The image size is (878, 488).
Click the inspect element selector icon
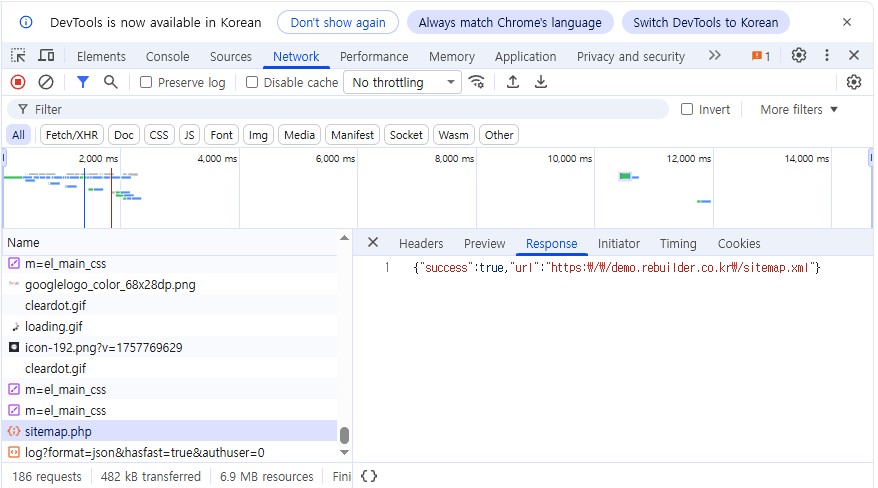click(x=19, y=56)
